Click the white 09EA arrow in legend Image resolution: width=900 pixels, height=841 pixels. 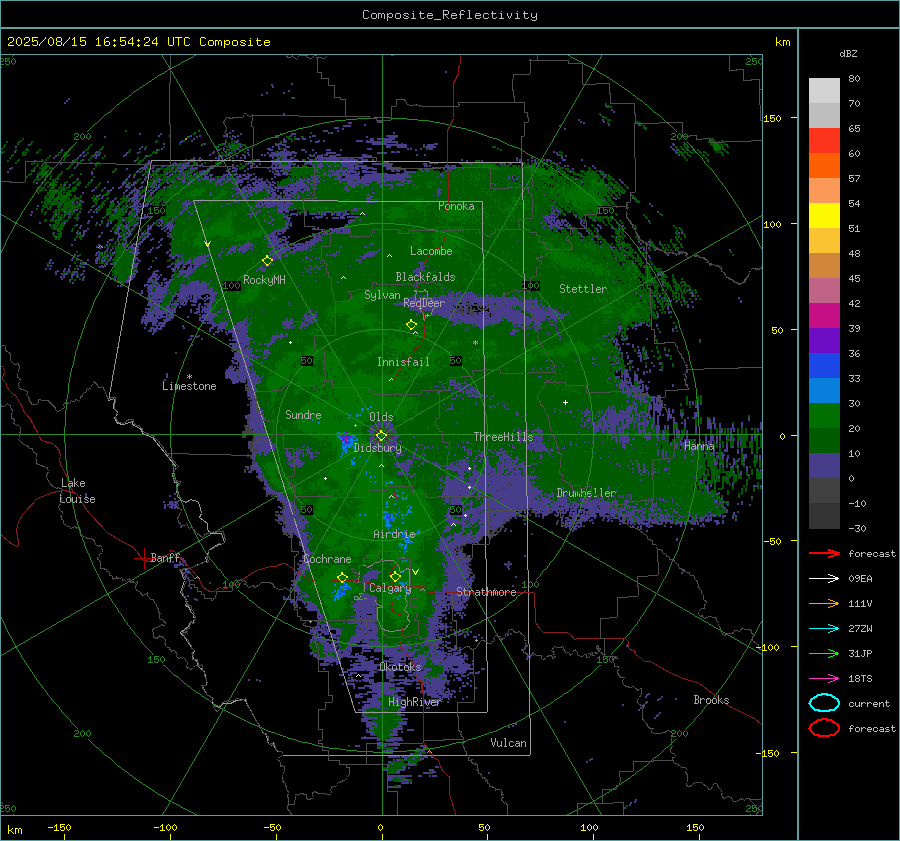point(824,579)
